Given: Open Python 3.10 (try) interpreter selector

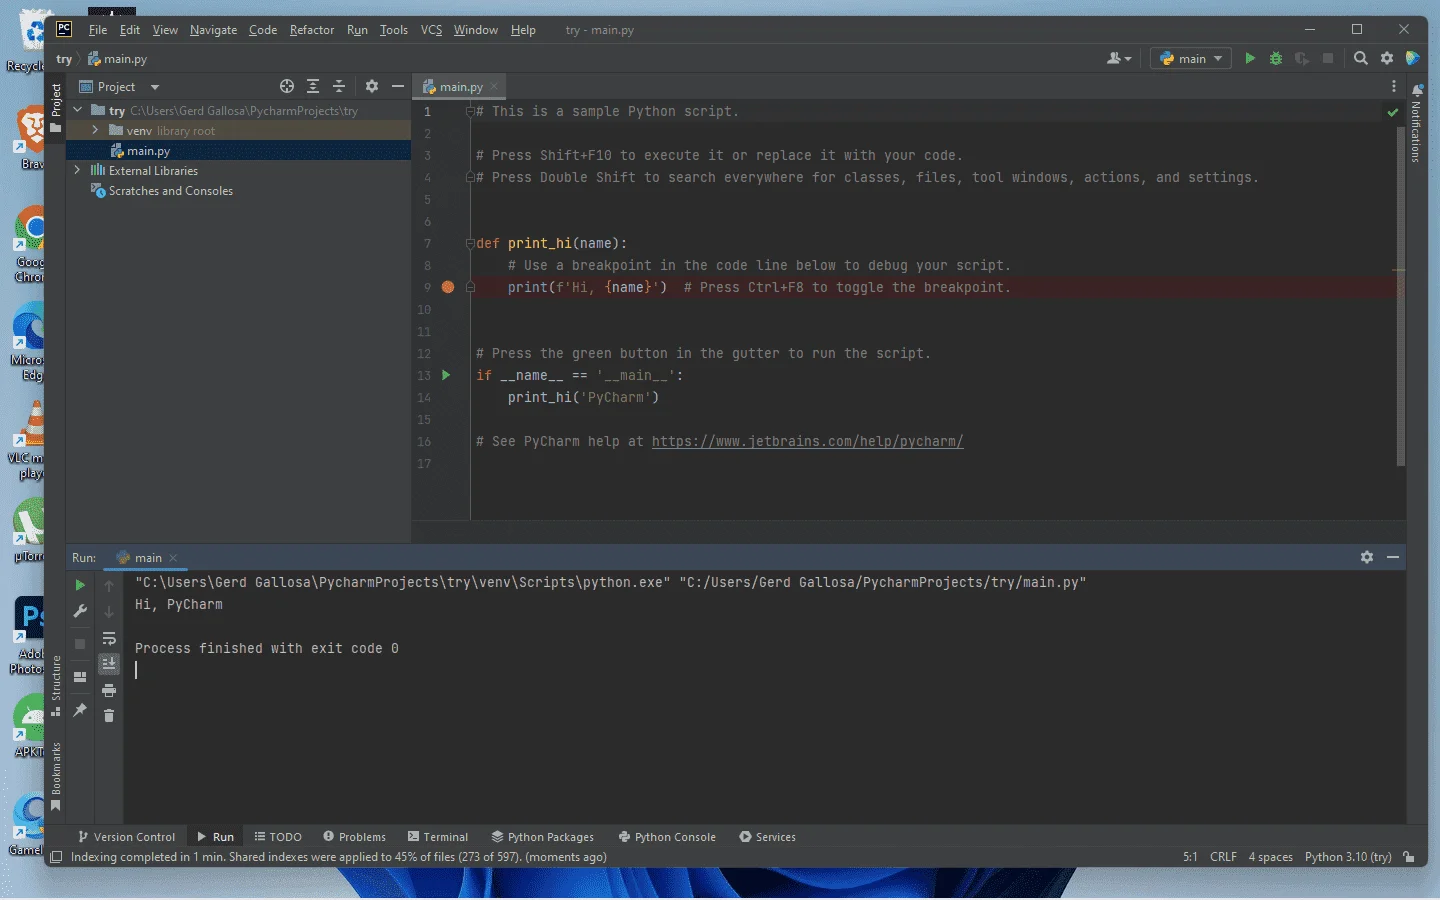Looking at the screenshot, I should click(1348, 857).
